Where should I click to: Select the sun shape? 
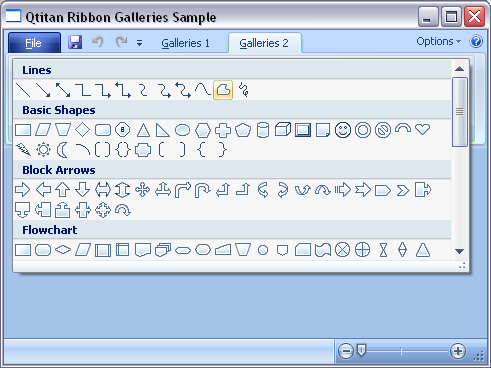click(43, 150)
